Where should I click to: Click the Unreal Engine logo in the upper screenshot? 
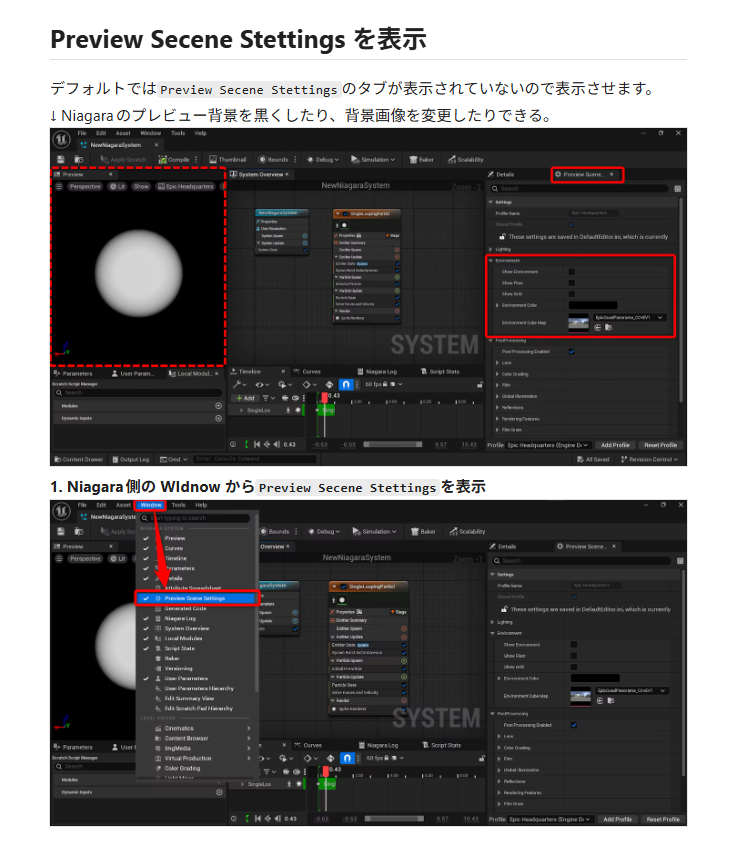(61, 140)
